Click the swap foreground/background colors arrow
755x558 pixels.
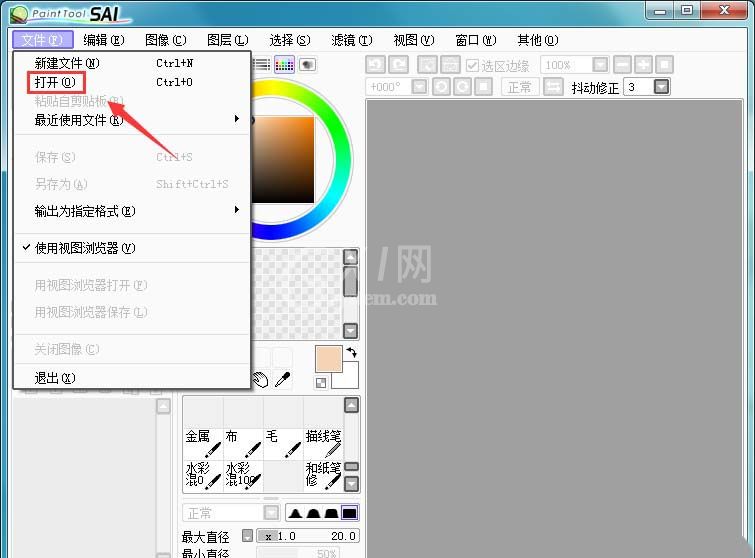point(351,352)
